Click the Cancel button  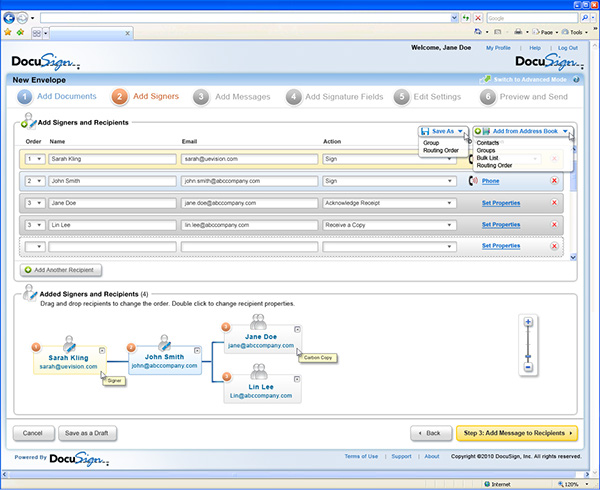[33, 433]
